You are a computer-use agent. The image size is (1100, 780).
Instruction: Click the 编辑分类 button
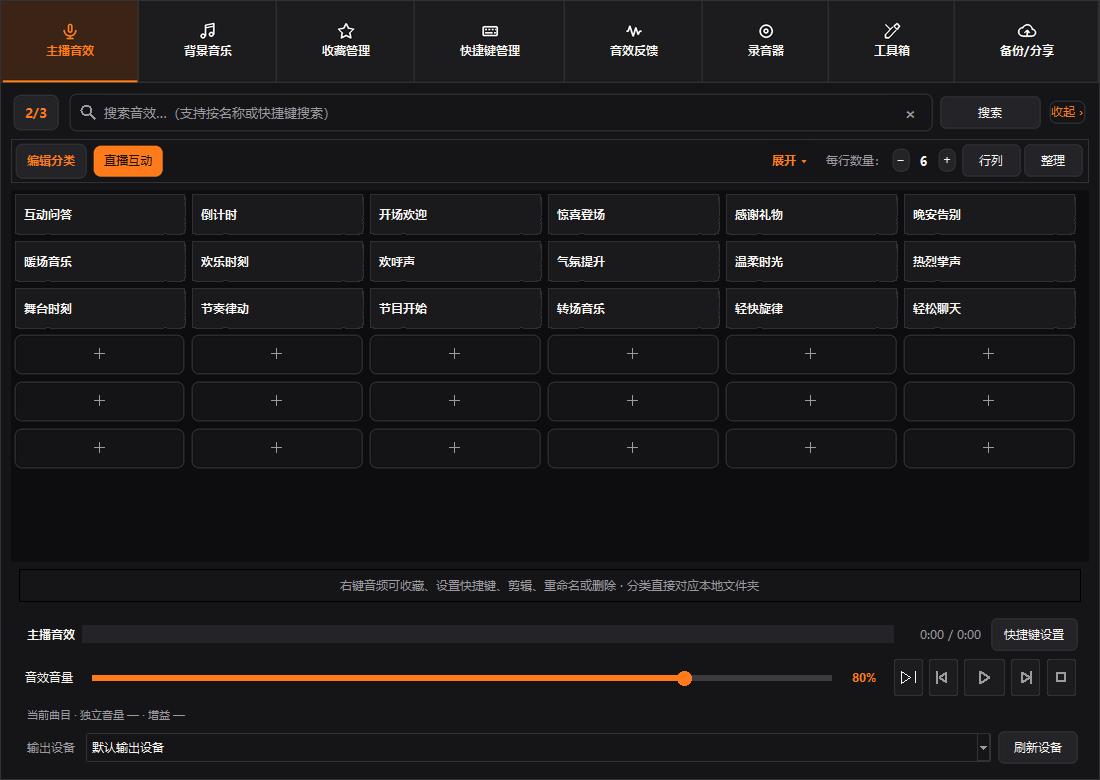[51, 161]
